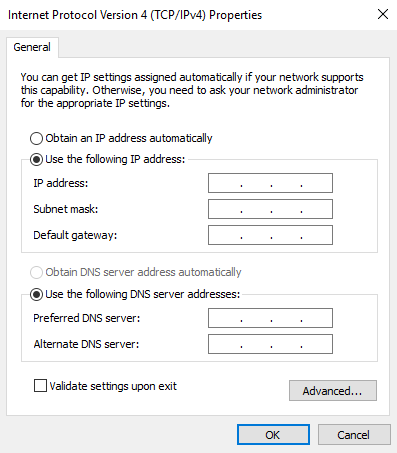Click last octet of Default gateway field
397x453 pixels.
(317, 235)
